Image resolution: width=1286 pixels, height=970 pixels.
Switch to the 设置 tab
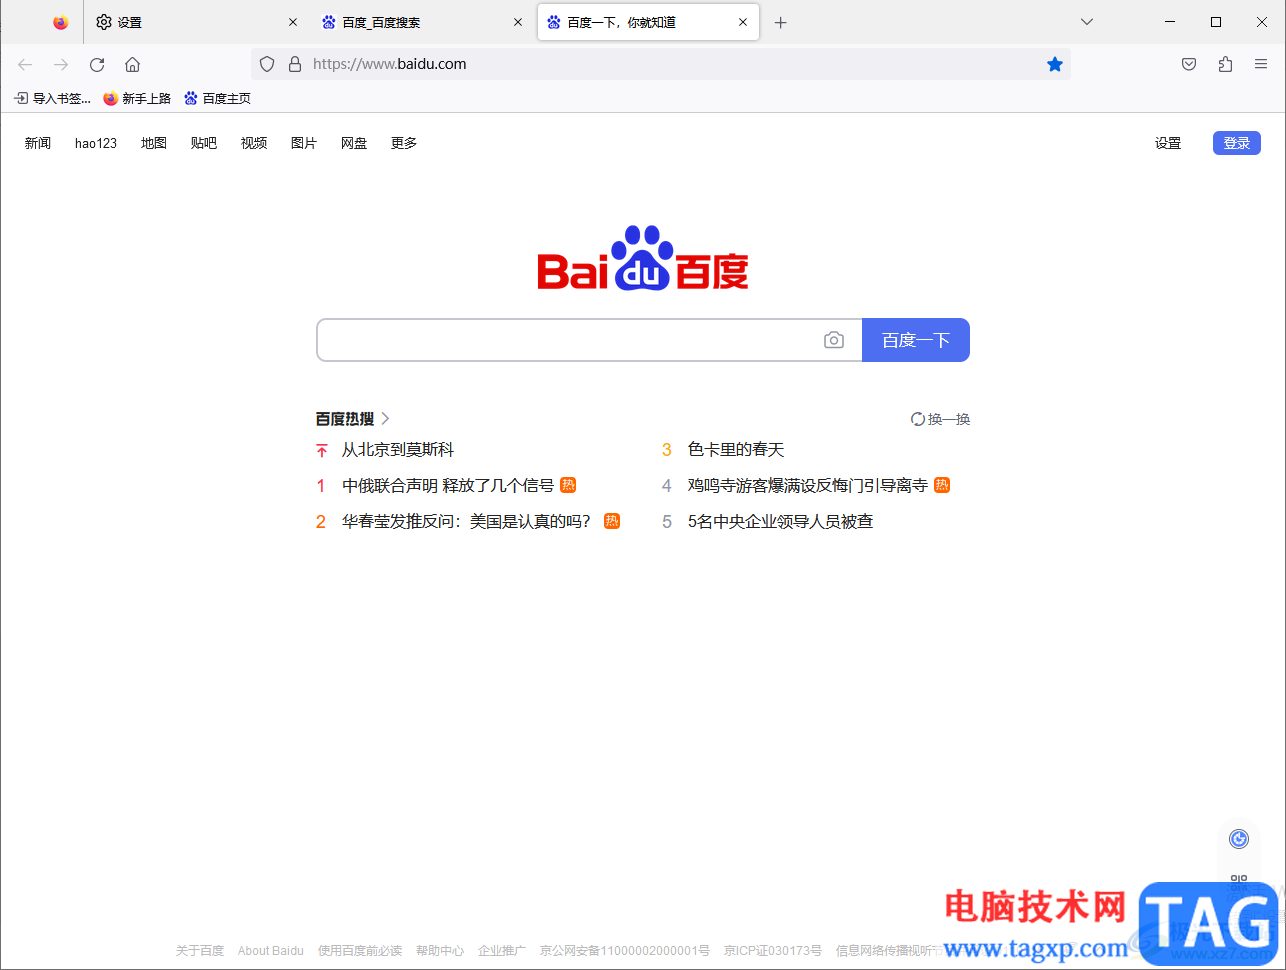[196, 22]
